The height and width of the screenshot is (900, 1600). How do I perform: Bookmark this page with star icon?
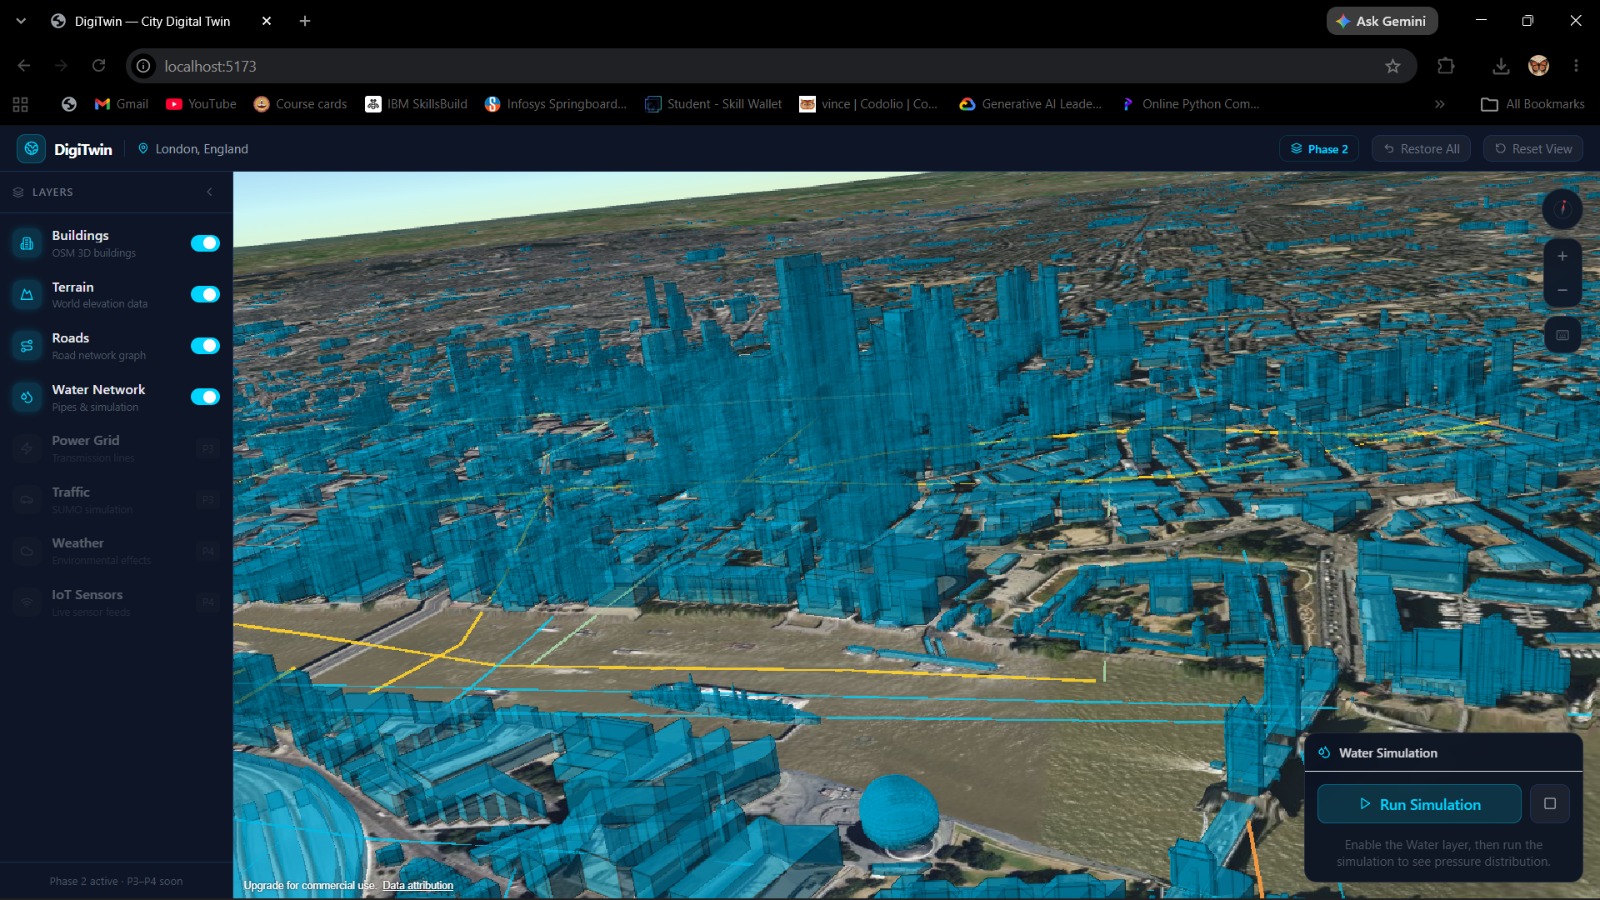1392,66
